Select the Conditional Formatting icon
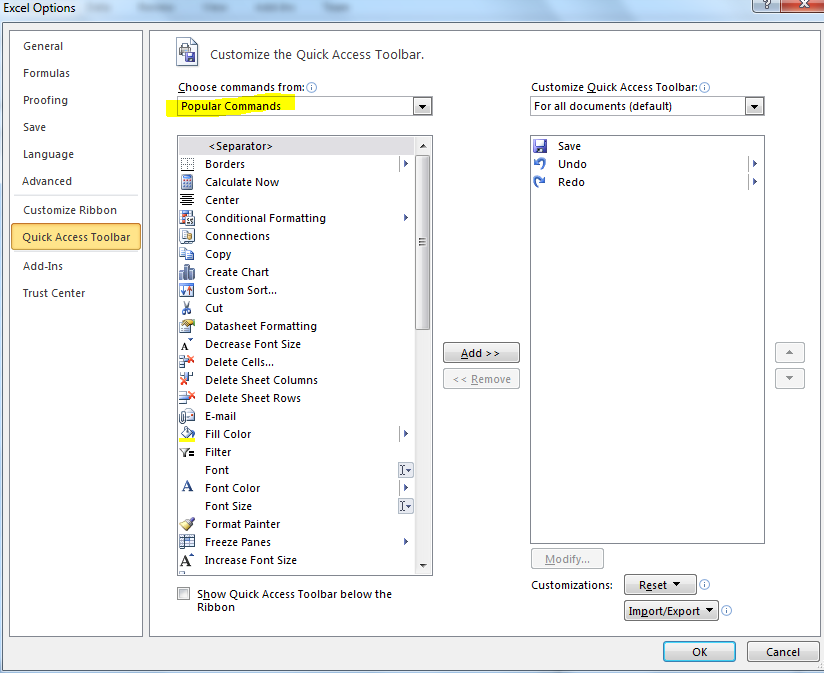The height and width of the screenshot is (673, 824). point(187,218)
